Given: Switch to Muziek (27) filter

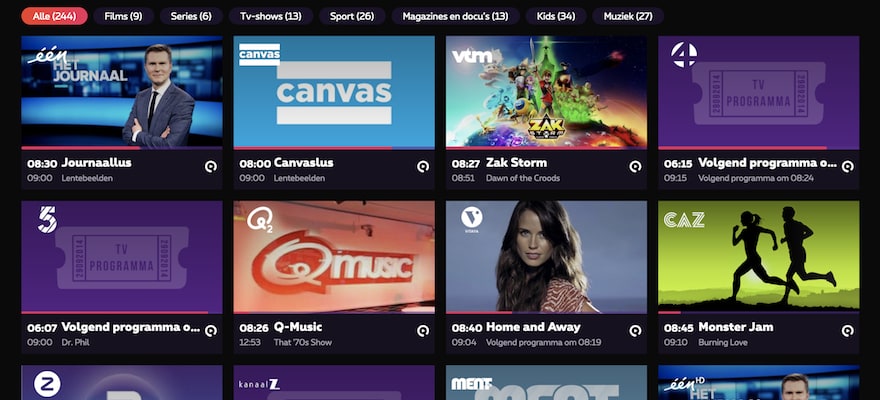Looking at the screenshot, I should (x=628, y=16).
